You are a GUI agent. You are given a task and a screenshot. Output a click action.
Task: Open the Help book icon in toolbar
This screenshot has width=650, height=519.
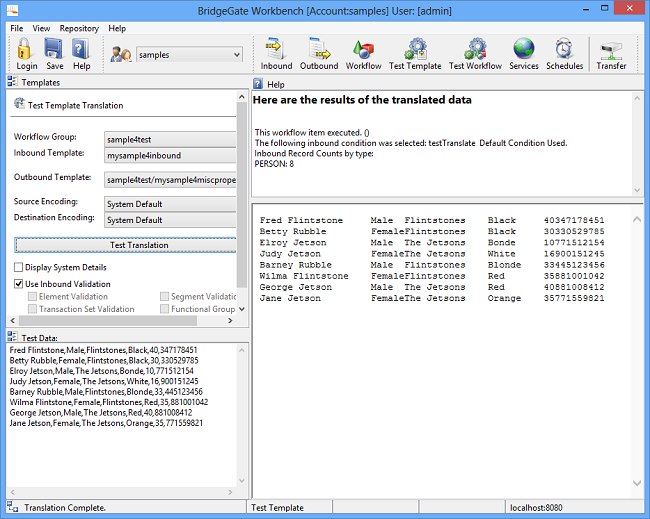[81, 49]
